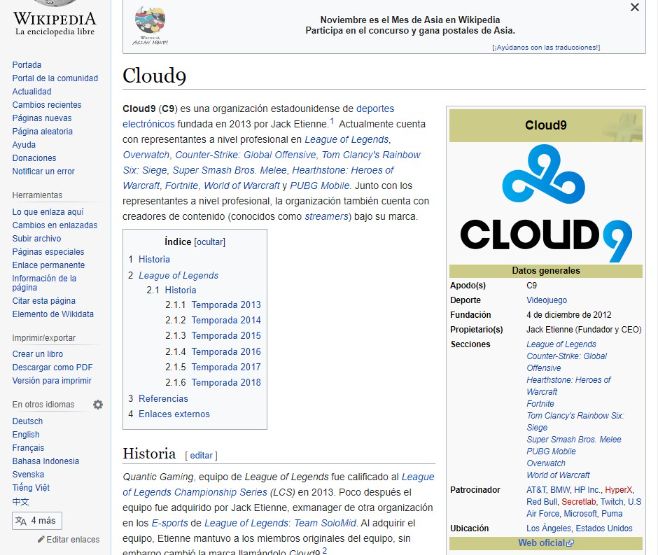This screenshot has width=658, height=555.
Task: Click the Wikipedia logo
Action: [x=55, y=18]
